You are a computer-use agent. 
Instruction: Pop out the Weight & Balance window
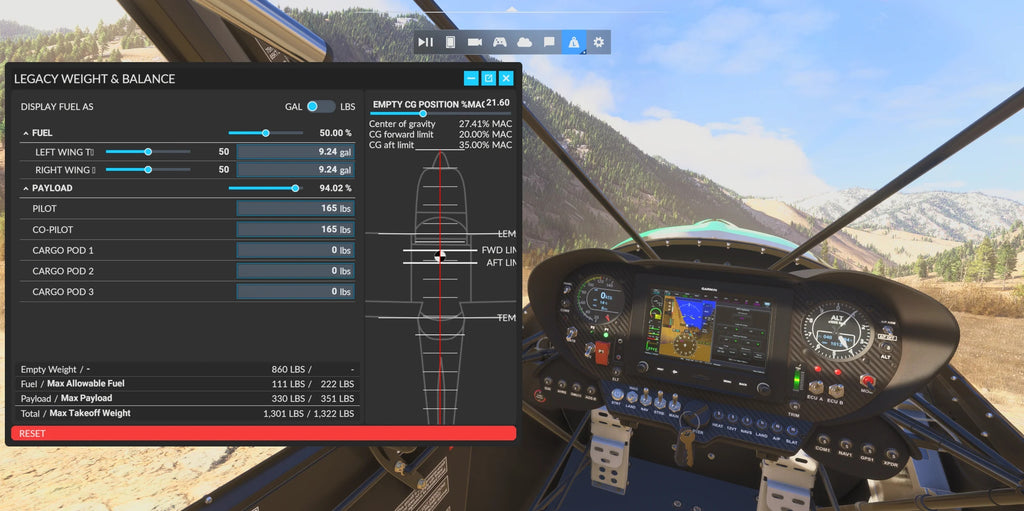(x=489, y=78)
